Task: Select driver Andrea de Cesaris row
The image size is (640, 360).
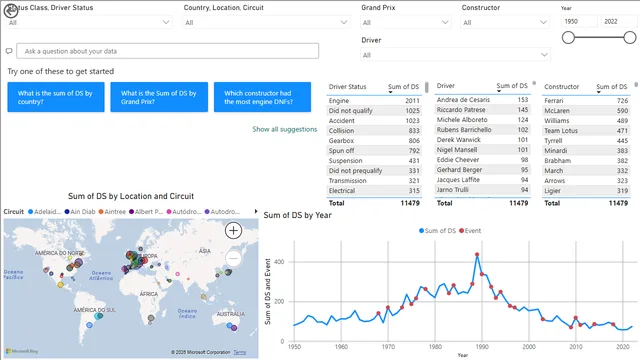Action: click(482, 100)
